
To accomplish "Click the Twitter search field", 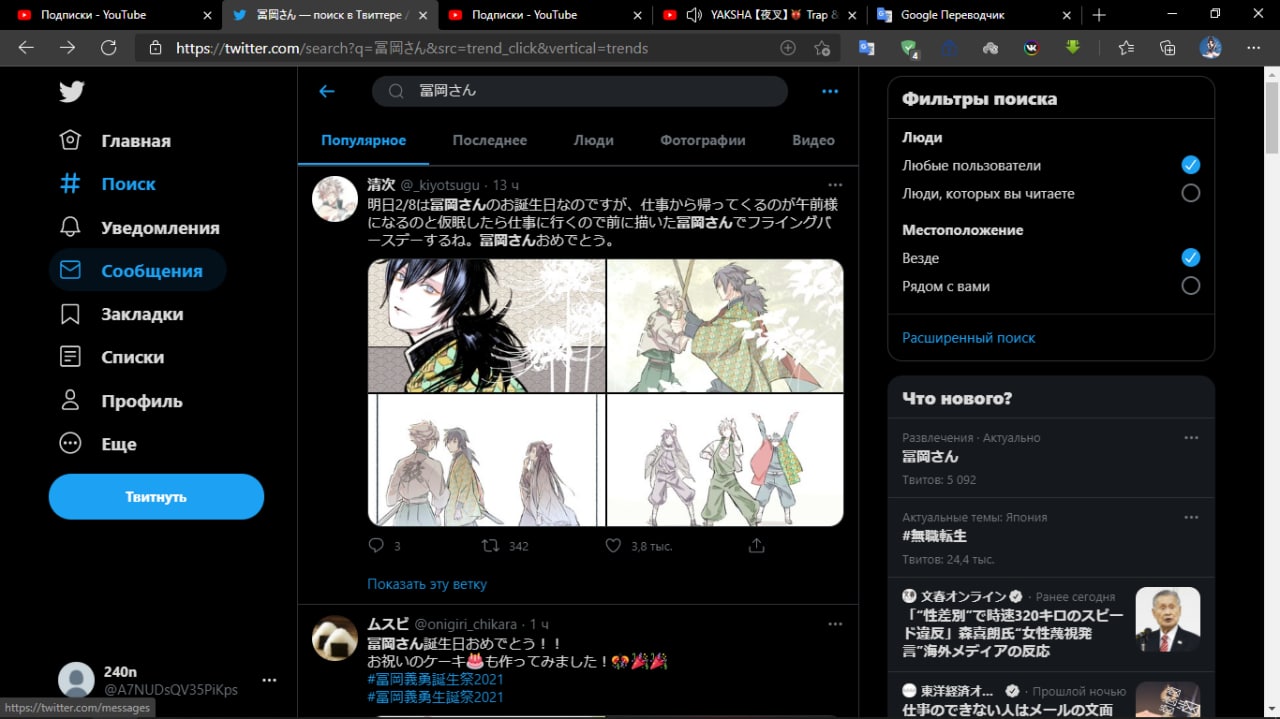I will click(580, 91).
